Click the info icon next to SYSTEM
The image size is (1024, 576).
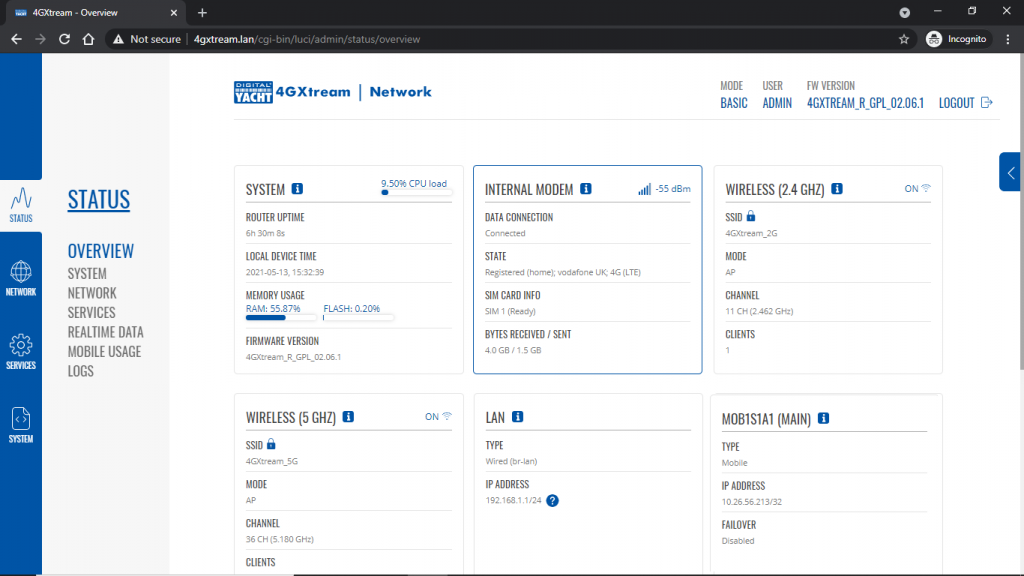pos(297,189)
